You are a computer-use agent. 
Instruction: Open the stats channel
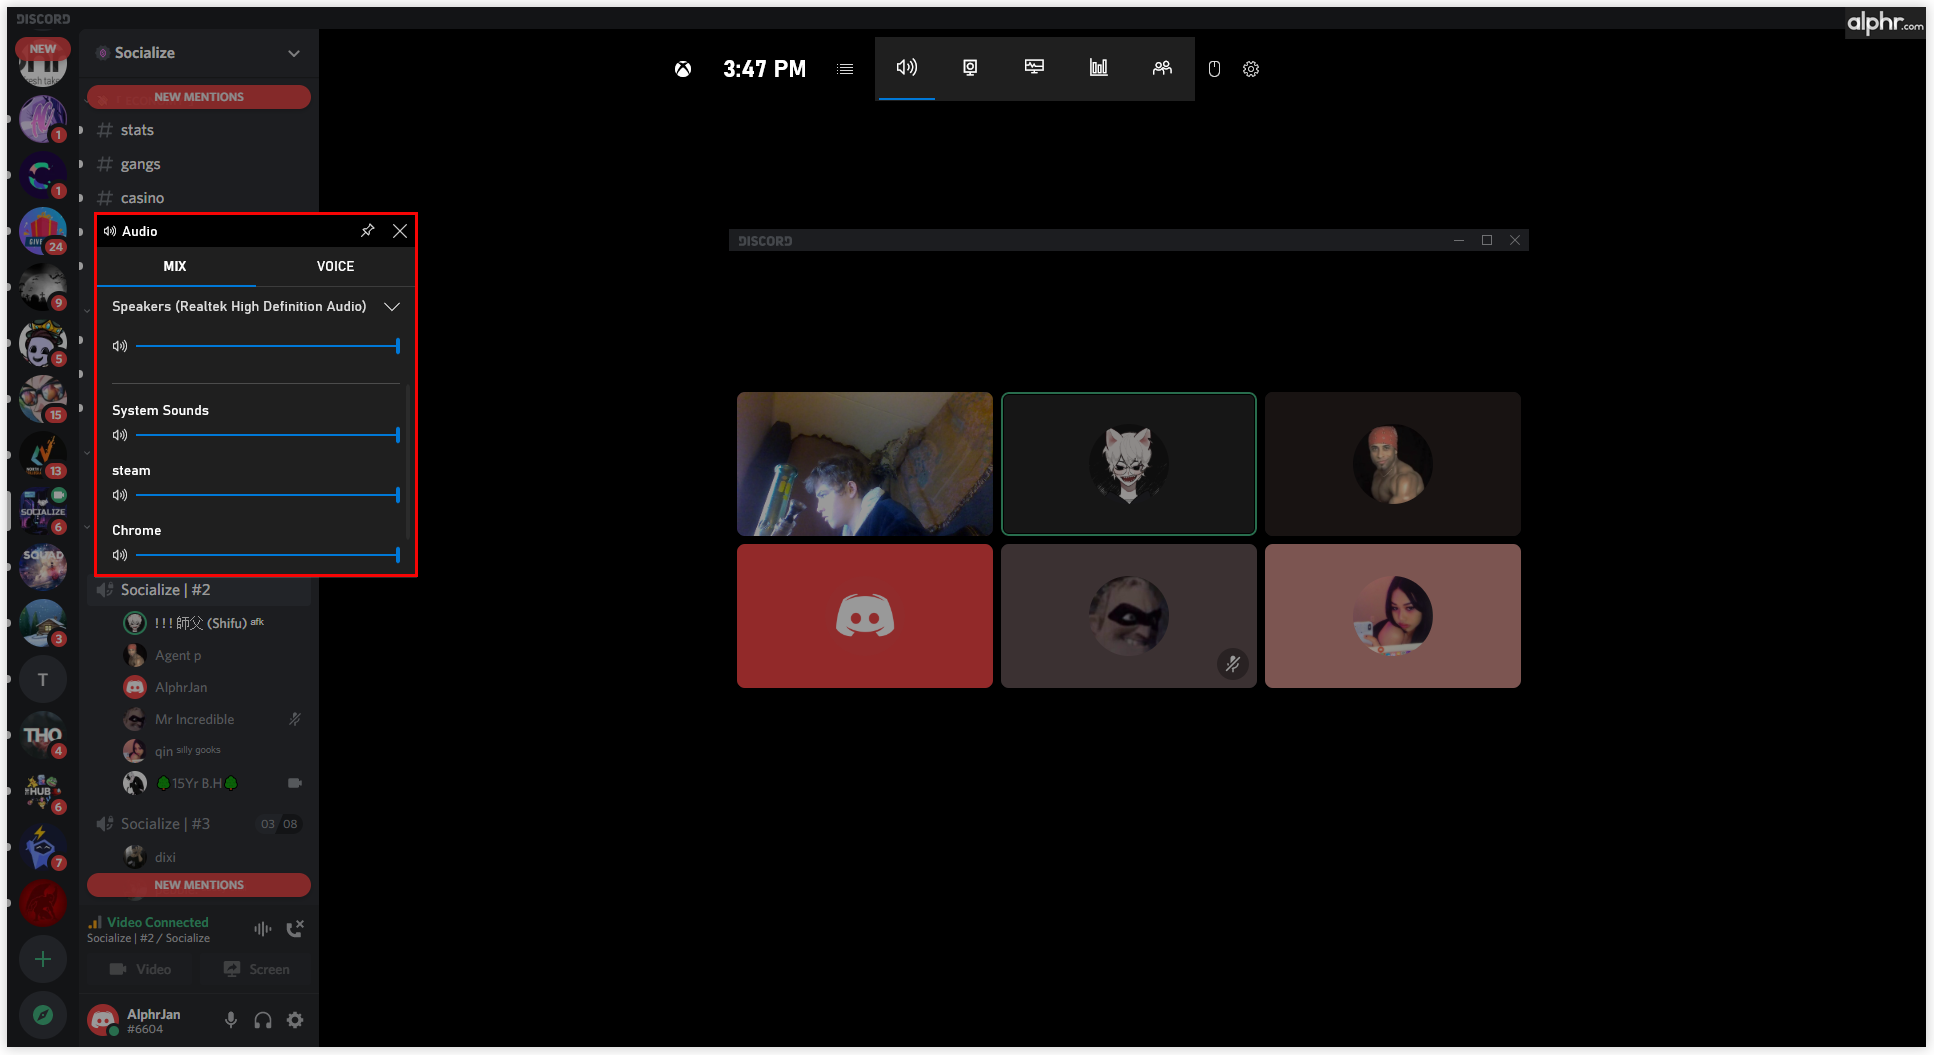pyautogui.click(x=199, y=130)
